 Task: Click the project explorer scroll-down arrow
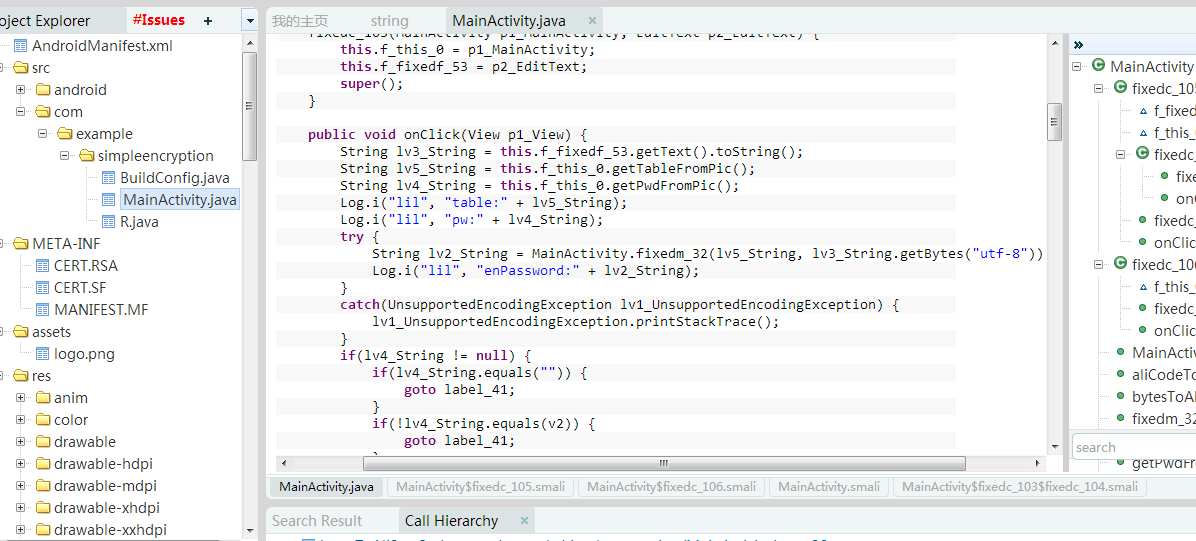(249, 530)
